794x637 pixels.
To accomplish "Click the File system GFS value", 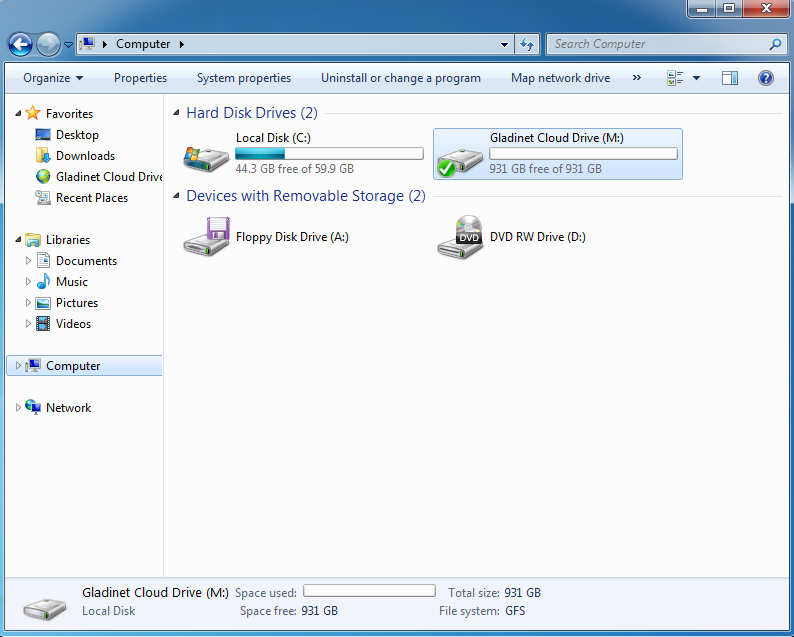I will (515, 611).
